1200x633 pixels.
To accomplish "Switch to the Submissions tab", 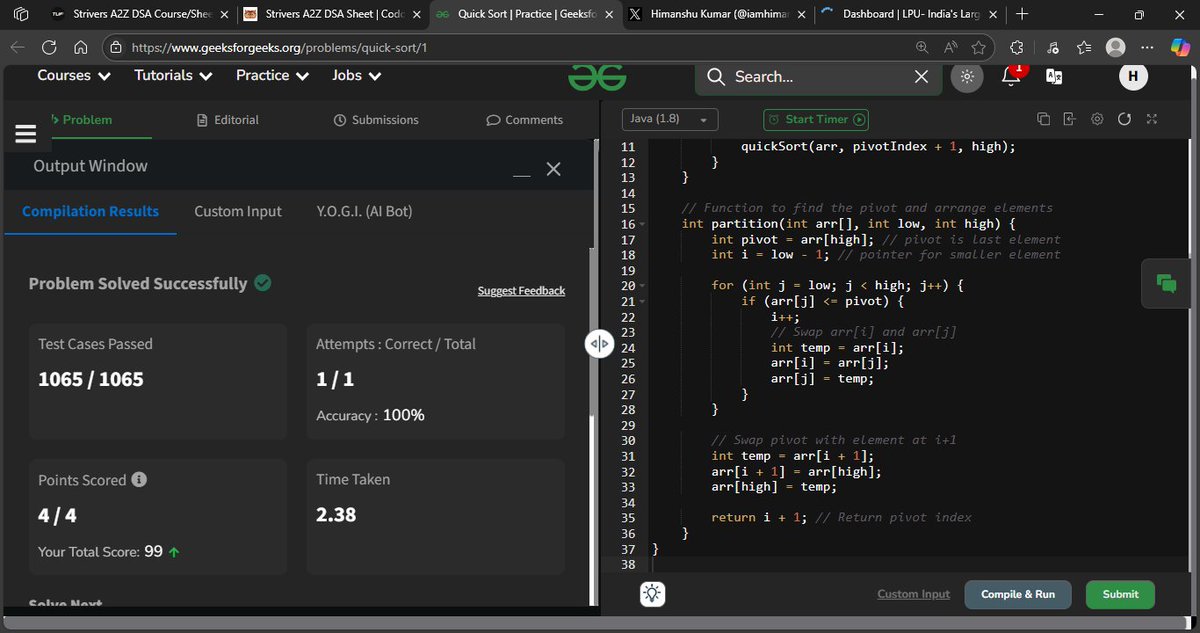I will tap(376, 120).
